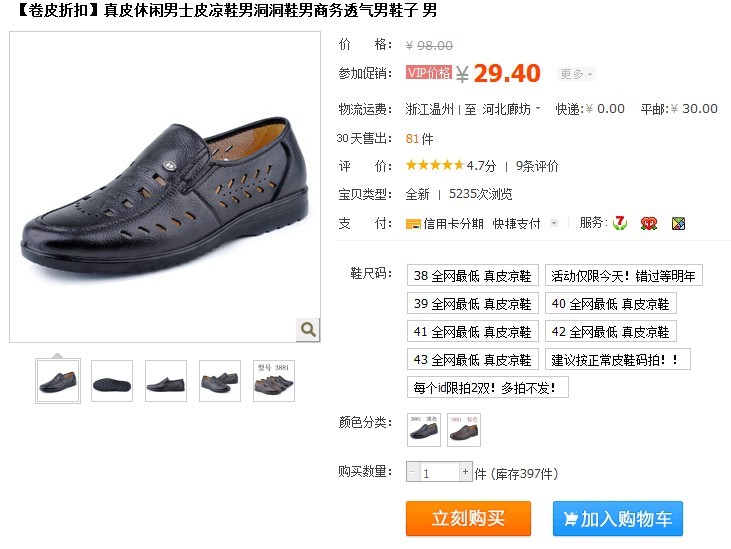731x549 pixels.
Task: Click 加入购物车 add to cart button
Action: coord(618,518)
